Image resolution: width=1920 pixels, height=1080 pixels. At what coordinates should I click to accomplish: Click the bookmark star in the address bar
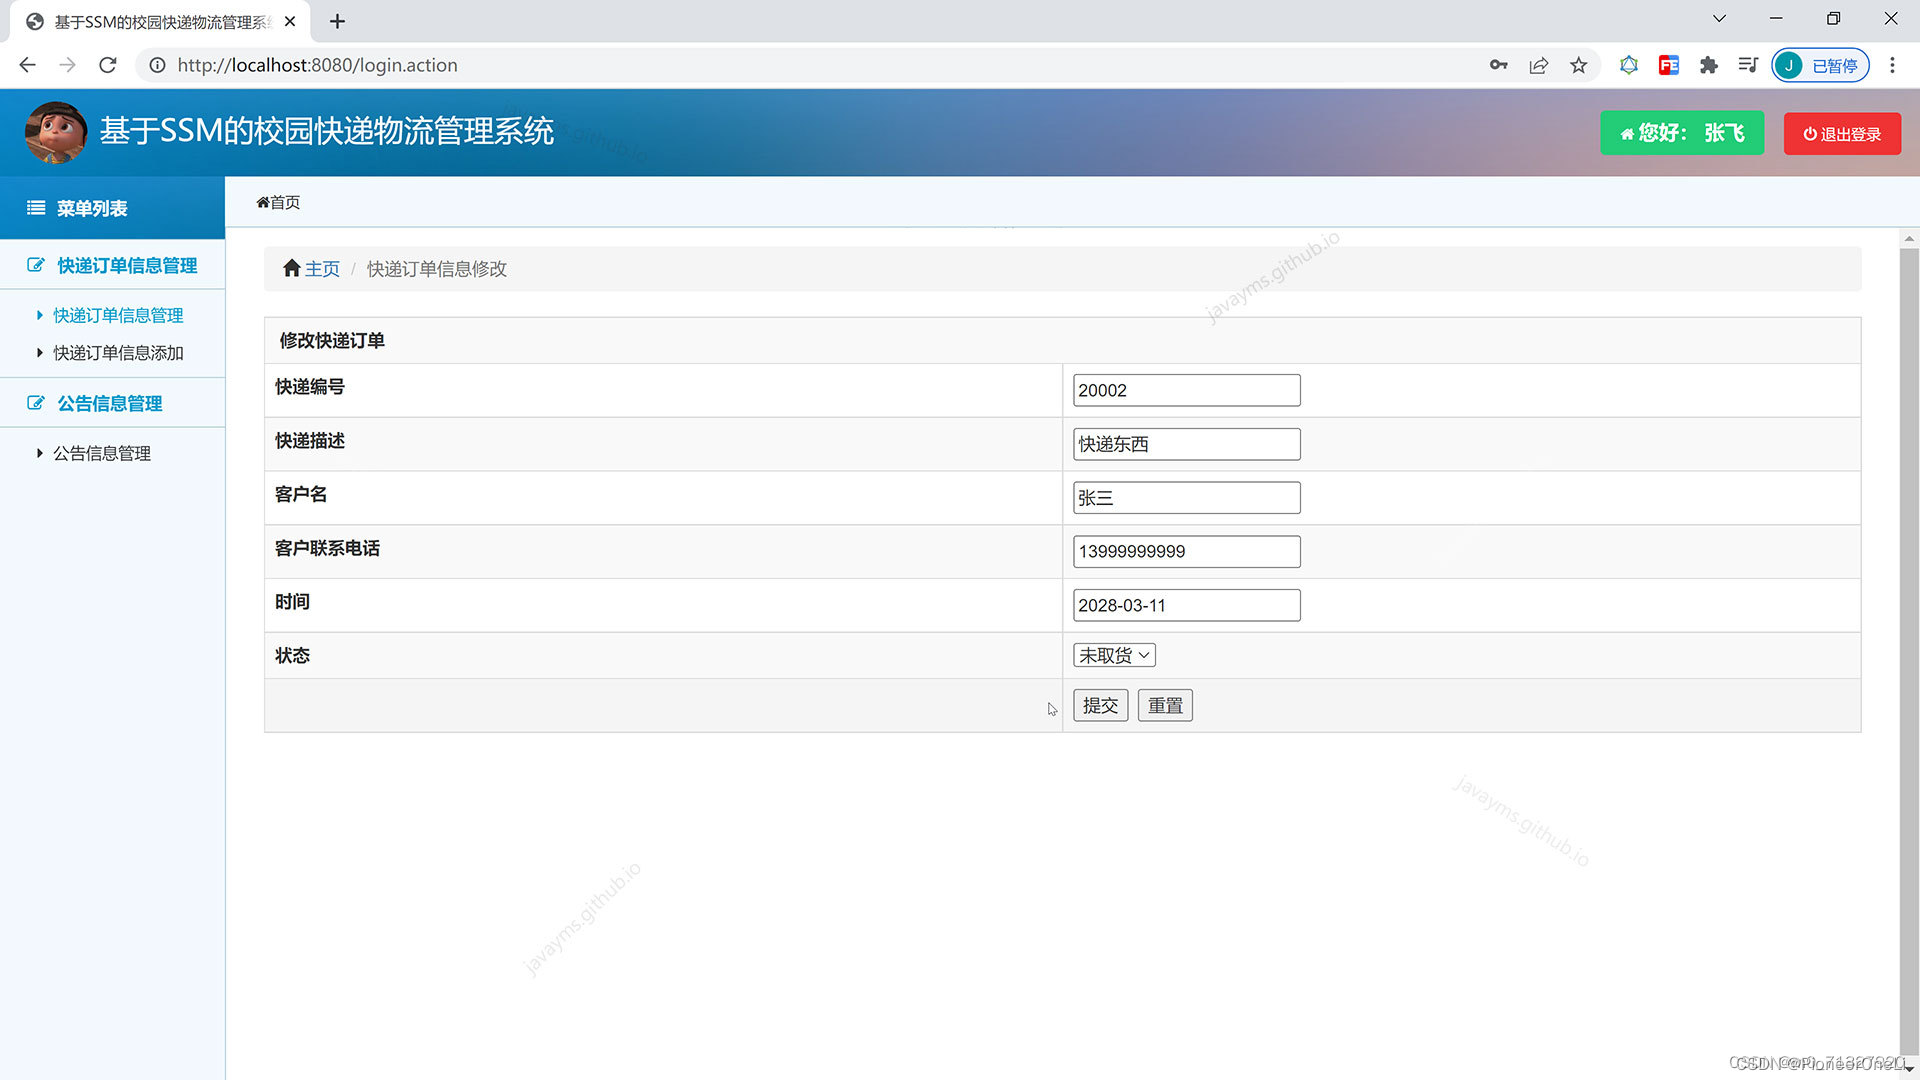click(1578, 65)
